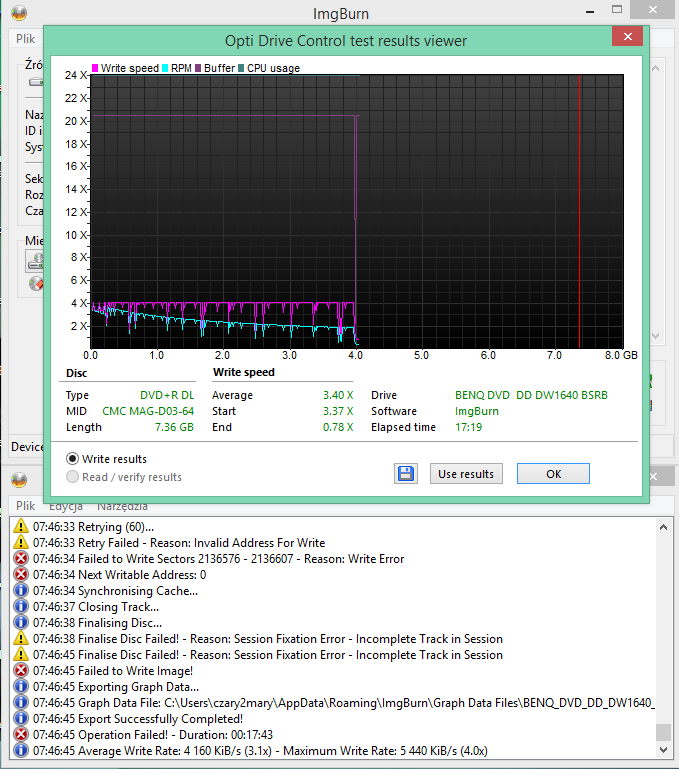Click error icon beside Failed to Write Sectors
The image size is (679, 769).
[21, 558]
